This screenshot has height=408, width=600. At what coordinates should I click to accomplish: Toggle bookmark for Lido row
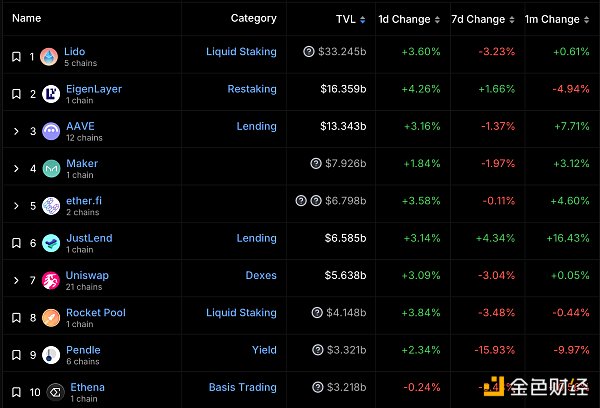16,57
